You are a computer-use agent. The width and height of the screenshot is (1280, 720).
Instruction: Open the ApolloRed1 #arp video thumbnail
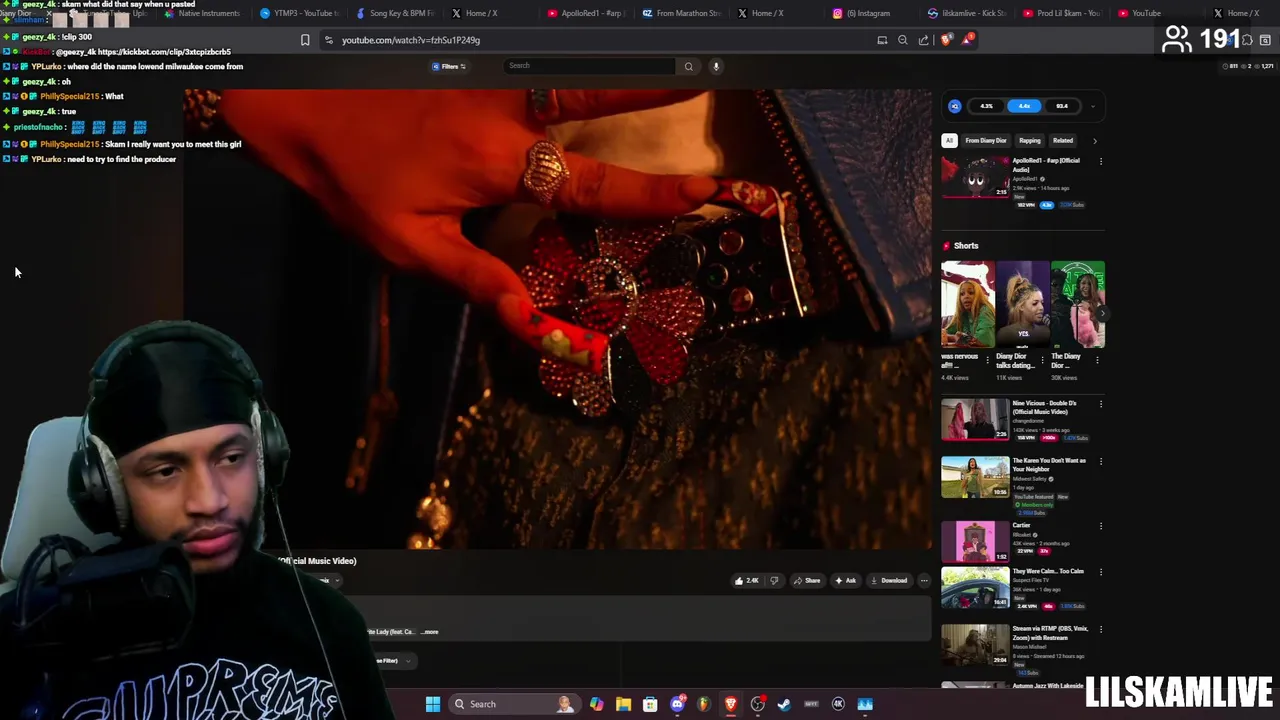975,178
